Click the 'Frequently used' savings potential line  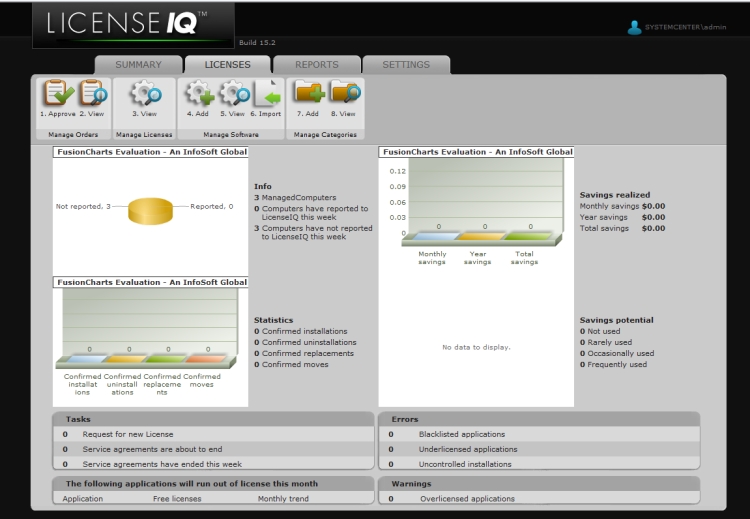pos(613,364)
